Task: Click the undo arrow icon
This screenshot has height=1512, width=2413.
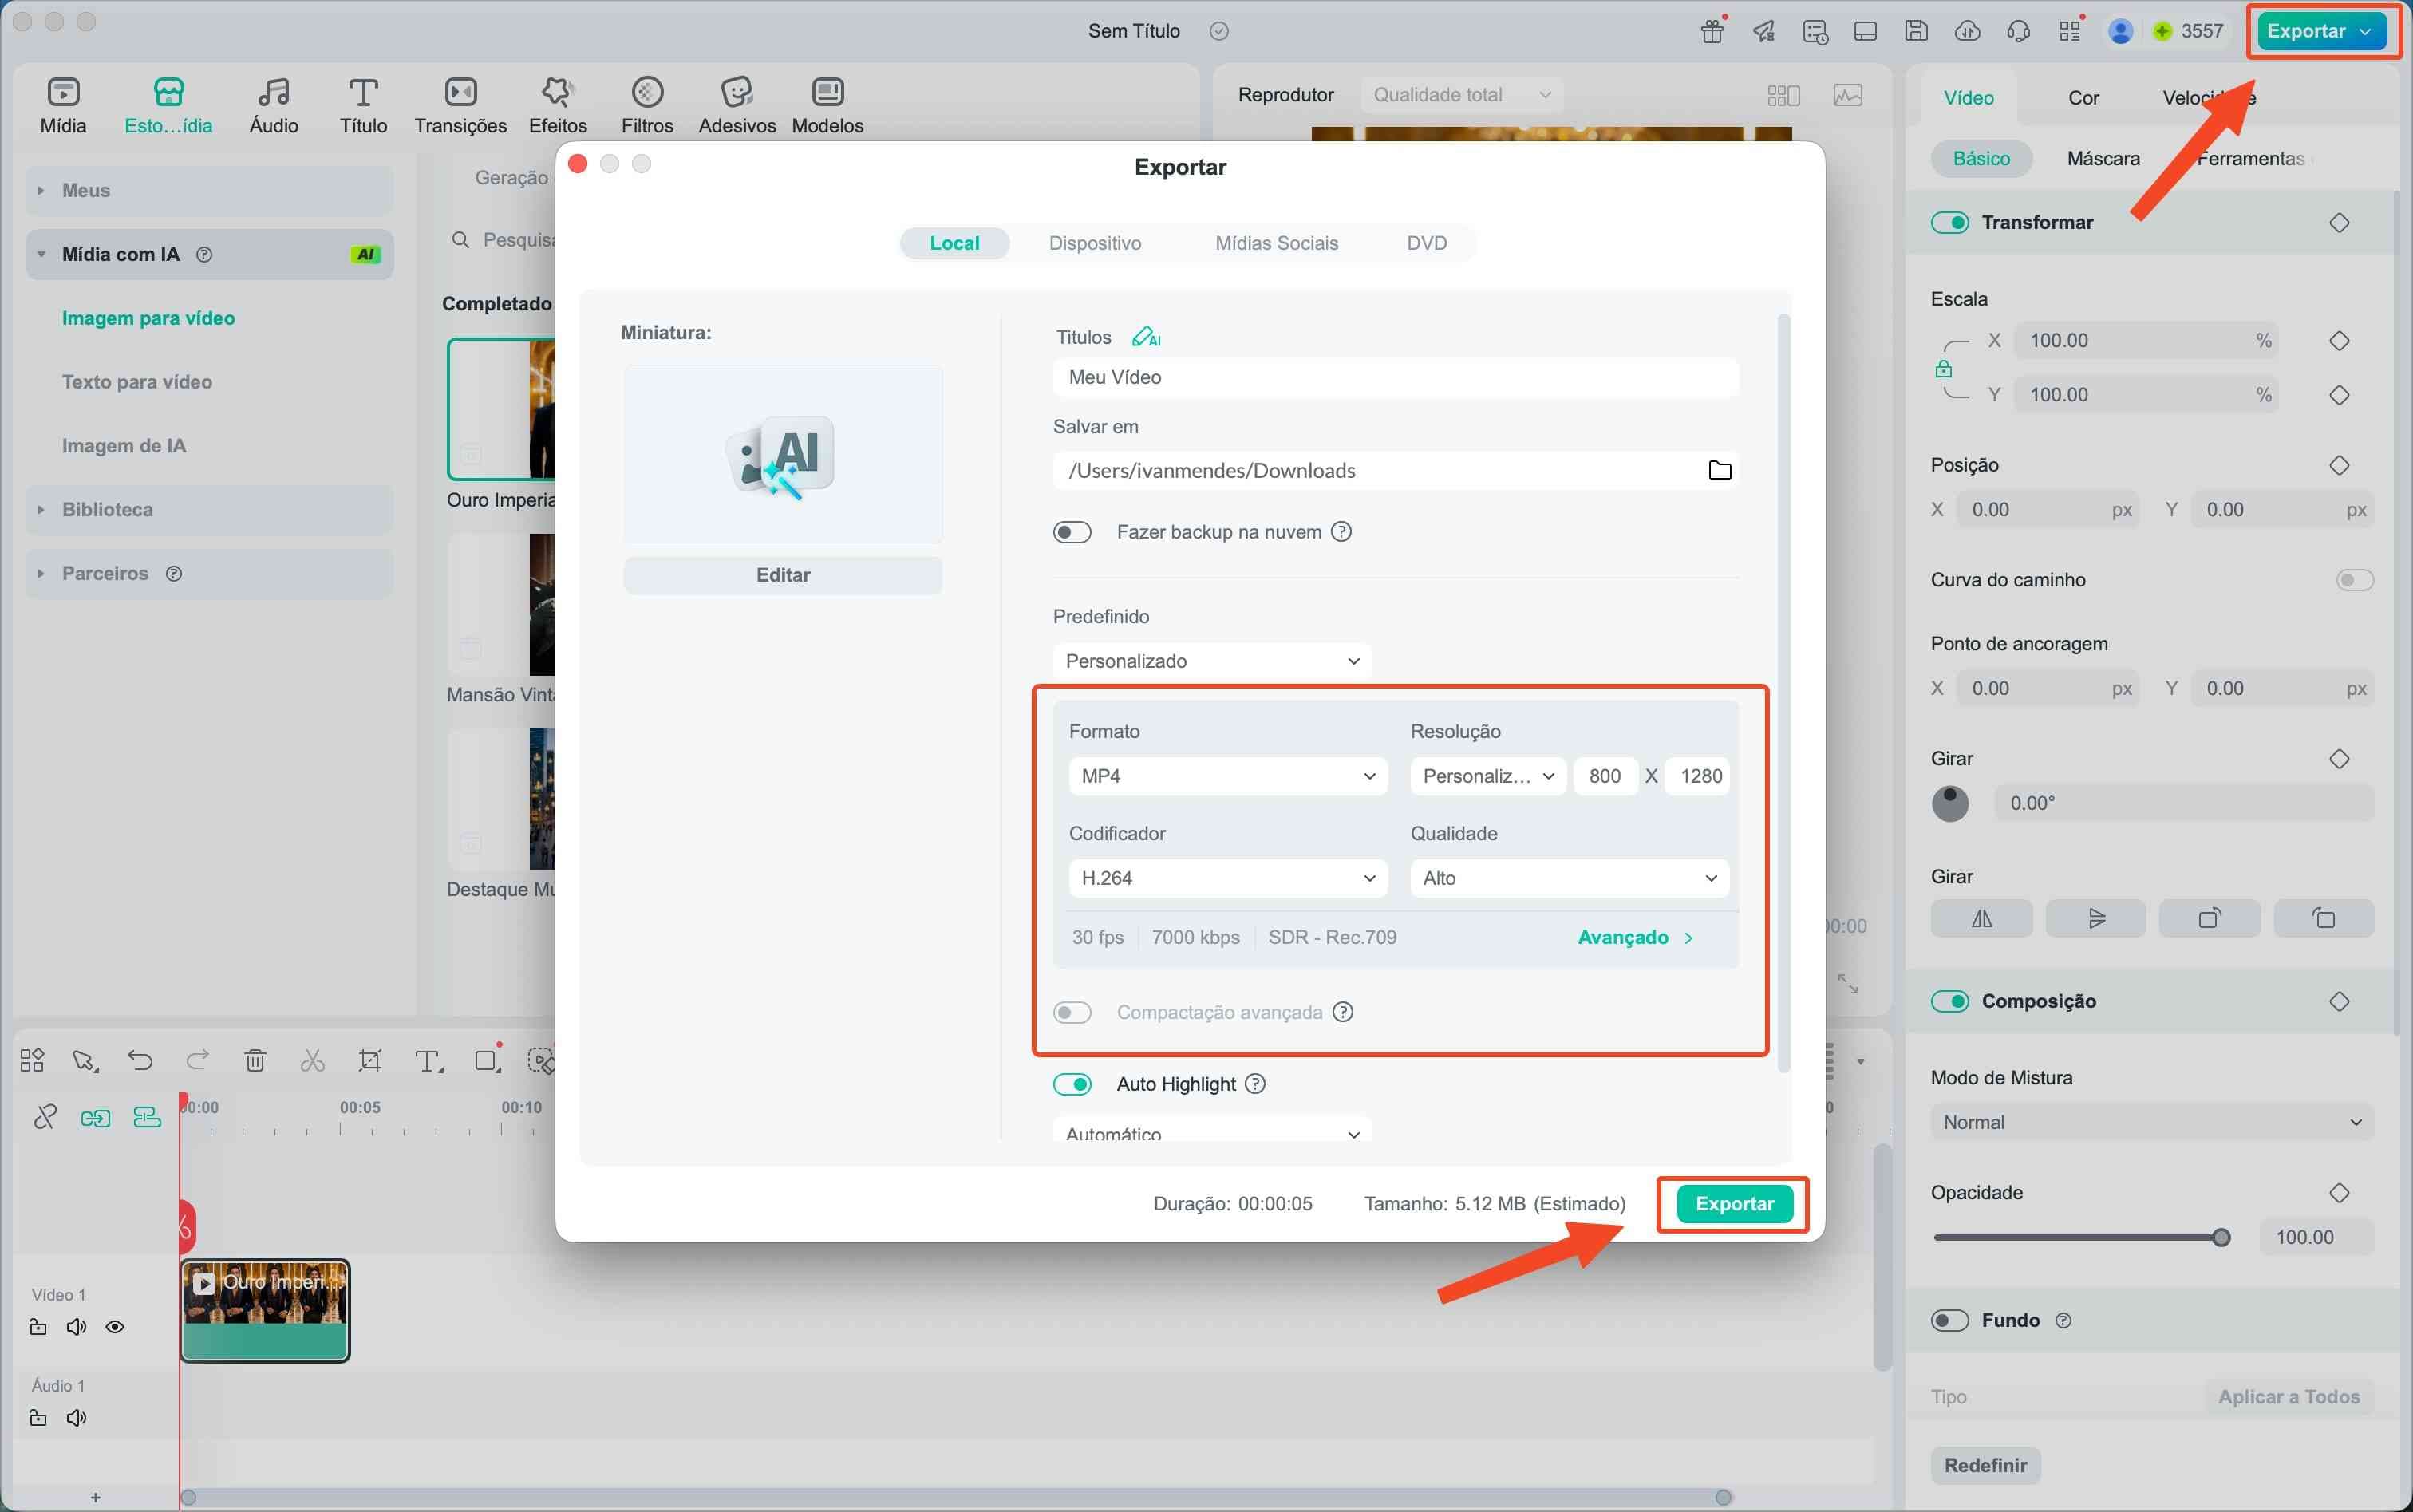Action: (x=140, y=1060)
